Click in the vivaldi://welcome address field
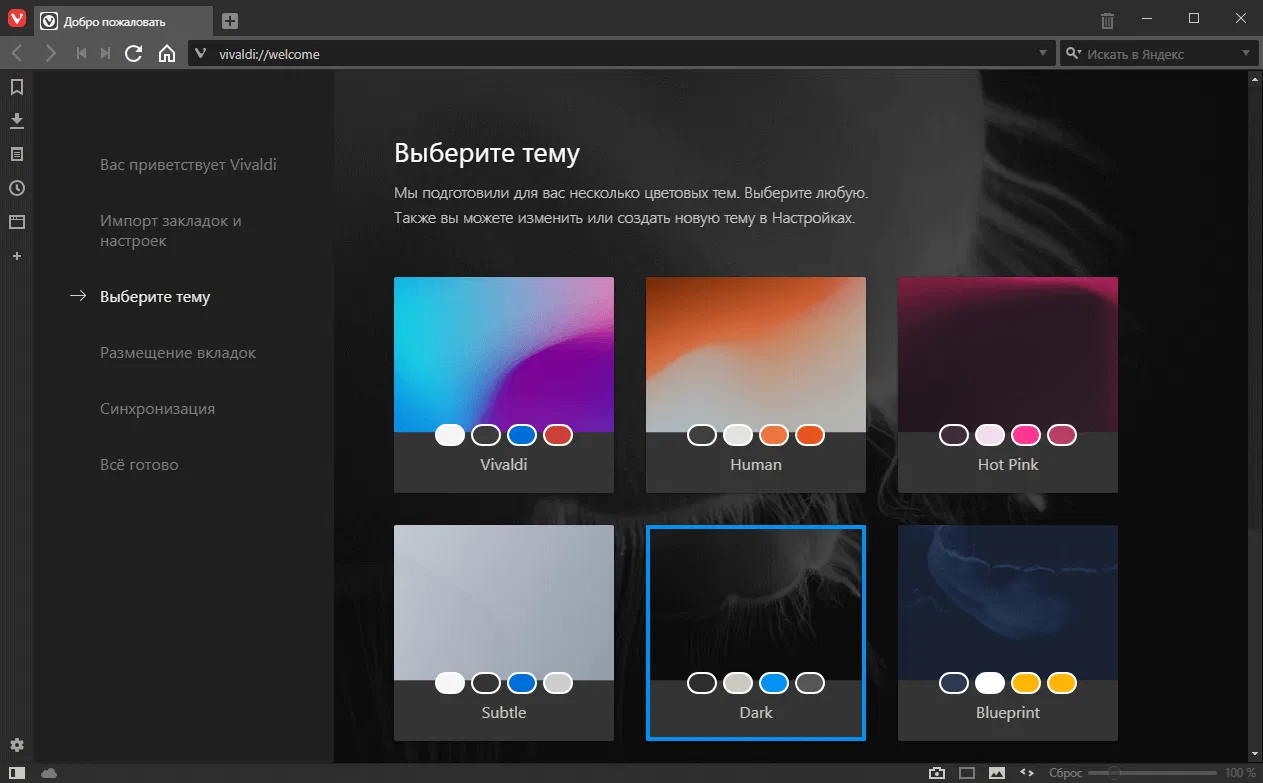1263x783 pixels. pyautogui.click(x=621, y=54)
